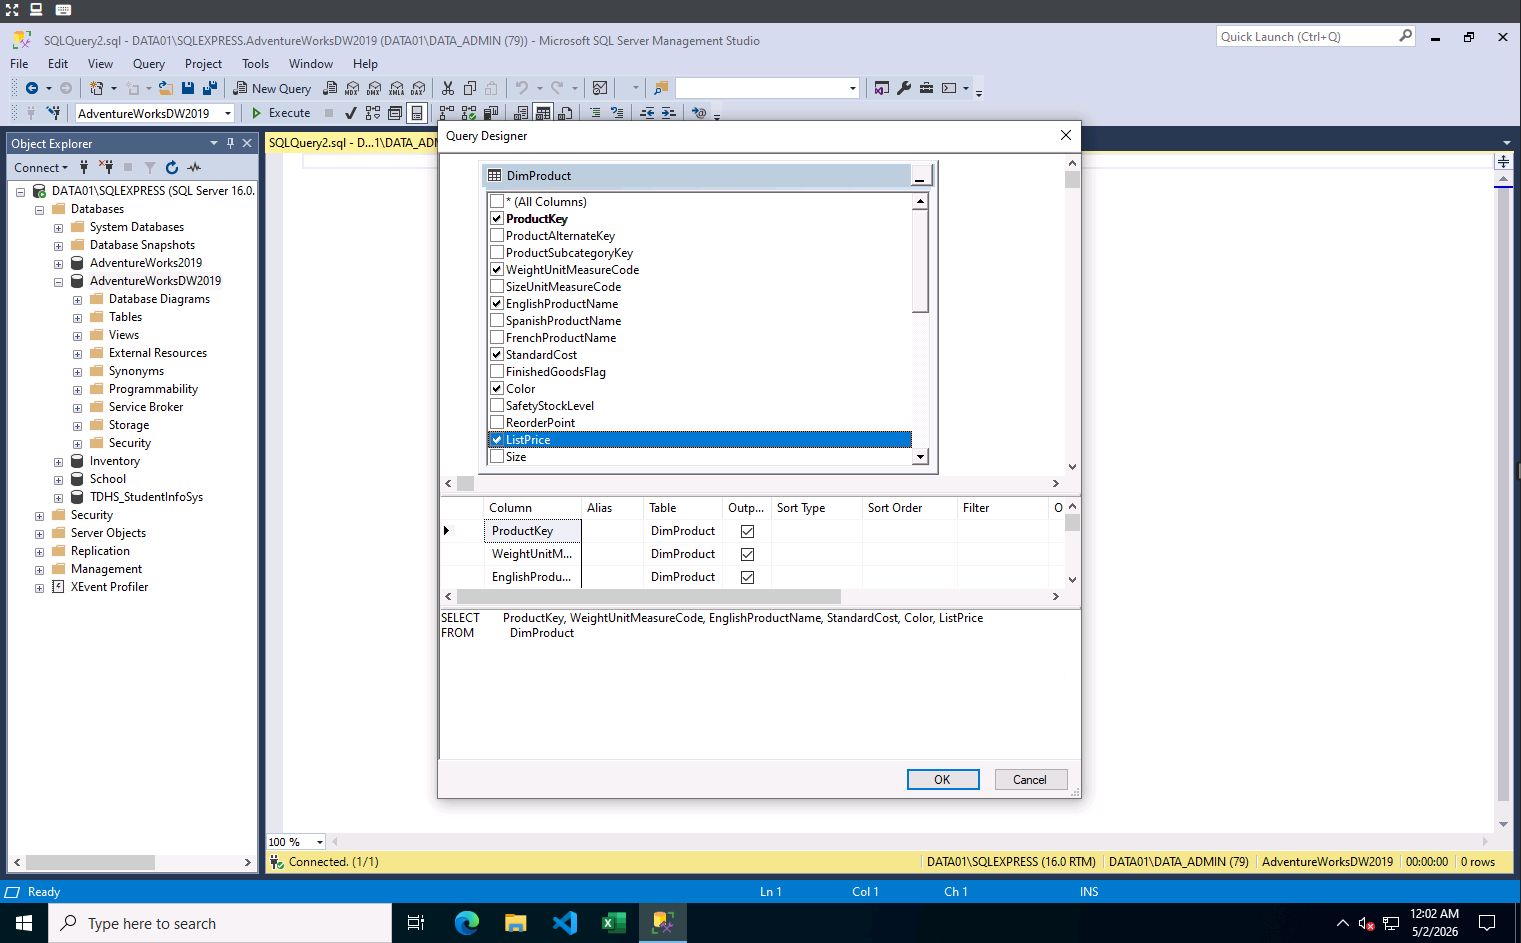Set results to file output
1521x943 pixels.
(x=565, y=113)
